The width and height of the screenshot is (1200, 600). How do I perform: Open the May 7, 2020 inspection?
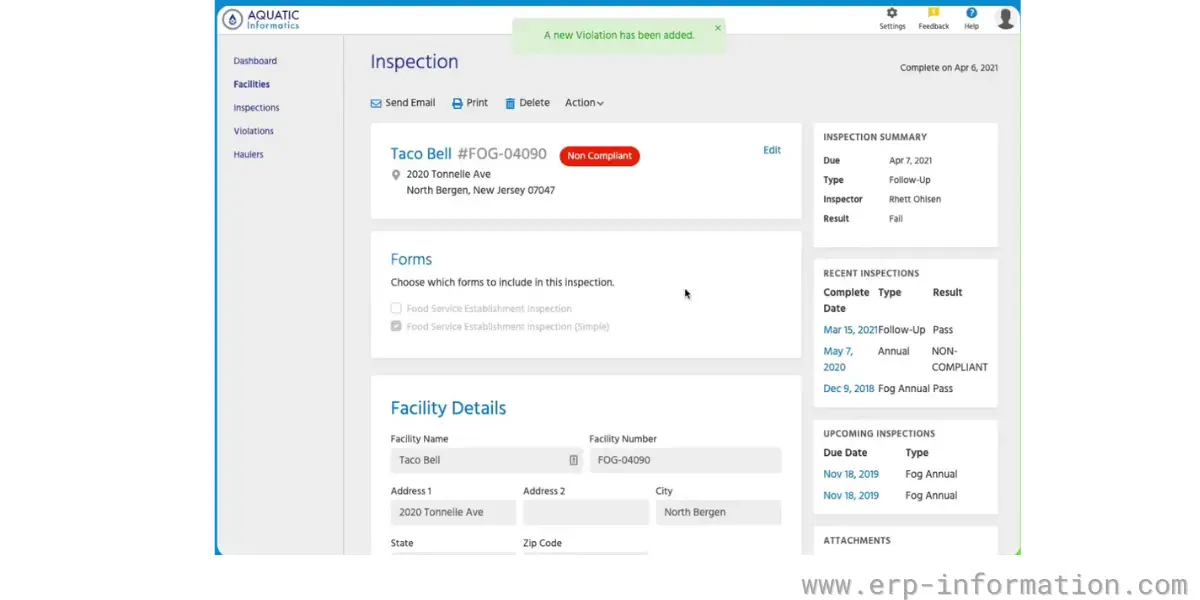pyautogui.click(x=838, y=359)
